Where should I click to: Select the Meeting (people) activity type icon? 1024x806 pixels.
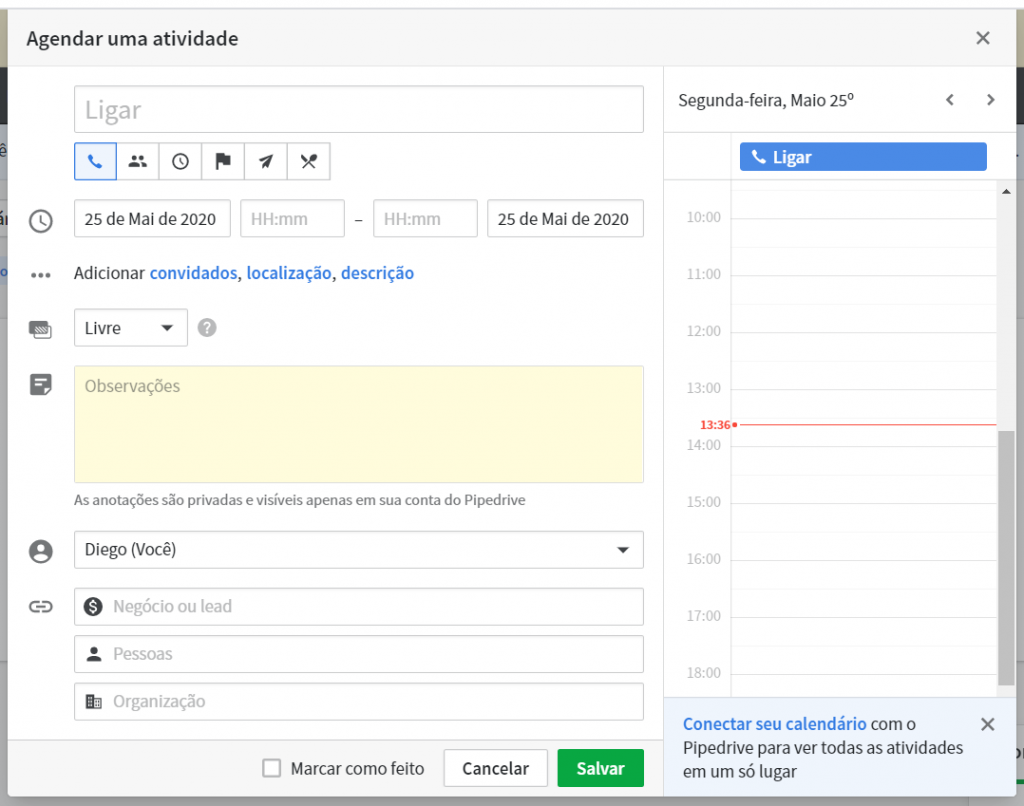tap(138, 161)
